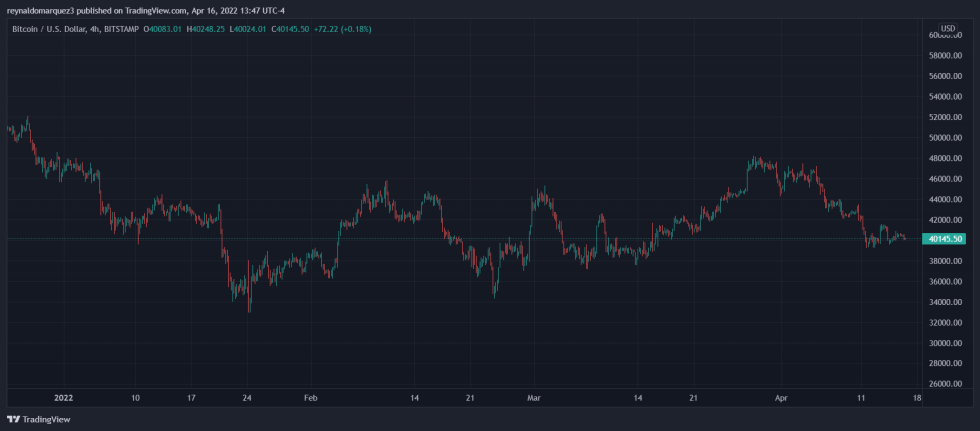The width and height of the screenshot is (980, 431).
Task: Click the 2022 label on time axis
Action: click(x=64, y=397)
